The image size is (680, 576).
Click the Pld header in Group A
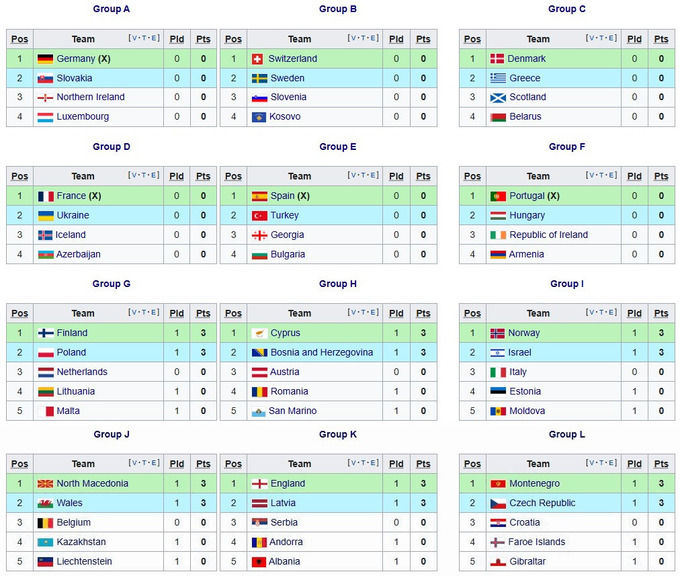(177, 39)
